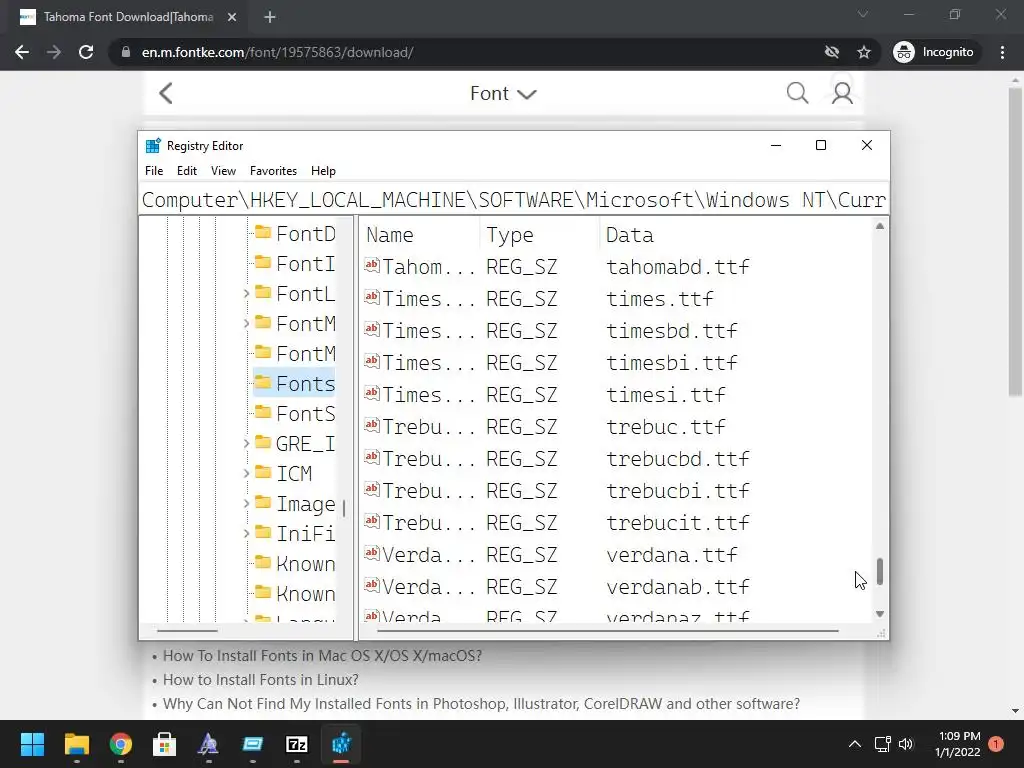Click string icon of times.ttf entry

[x=372, y=297]
